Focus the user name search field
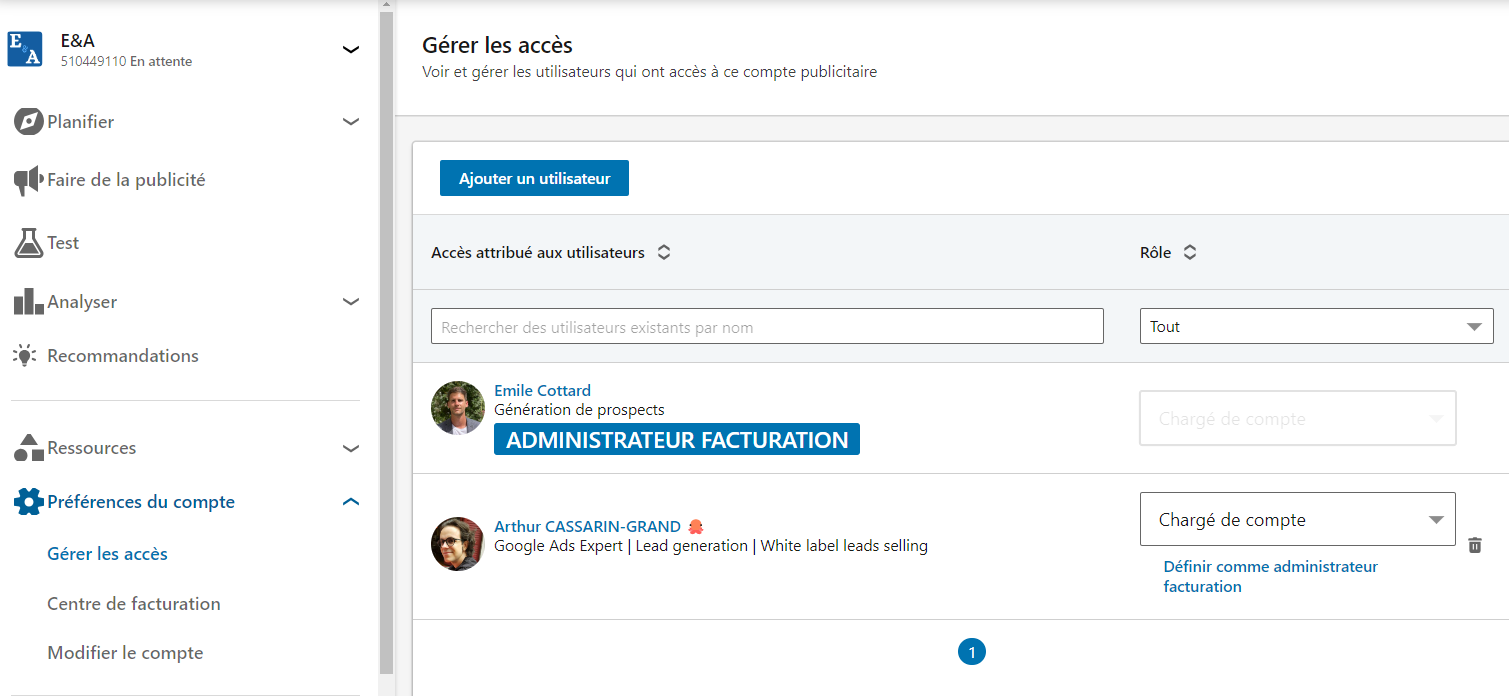Screen dimensions: 1509x696 click(767, 327)
